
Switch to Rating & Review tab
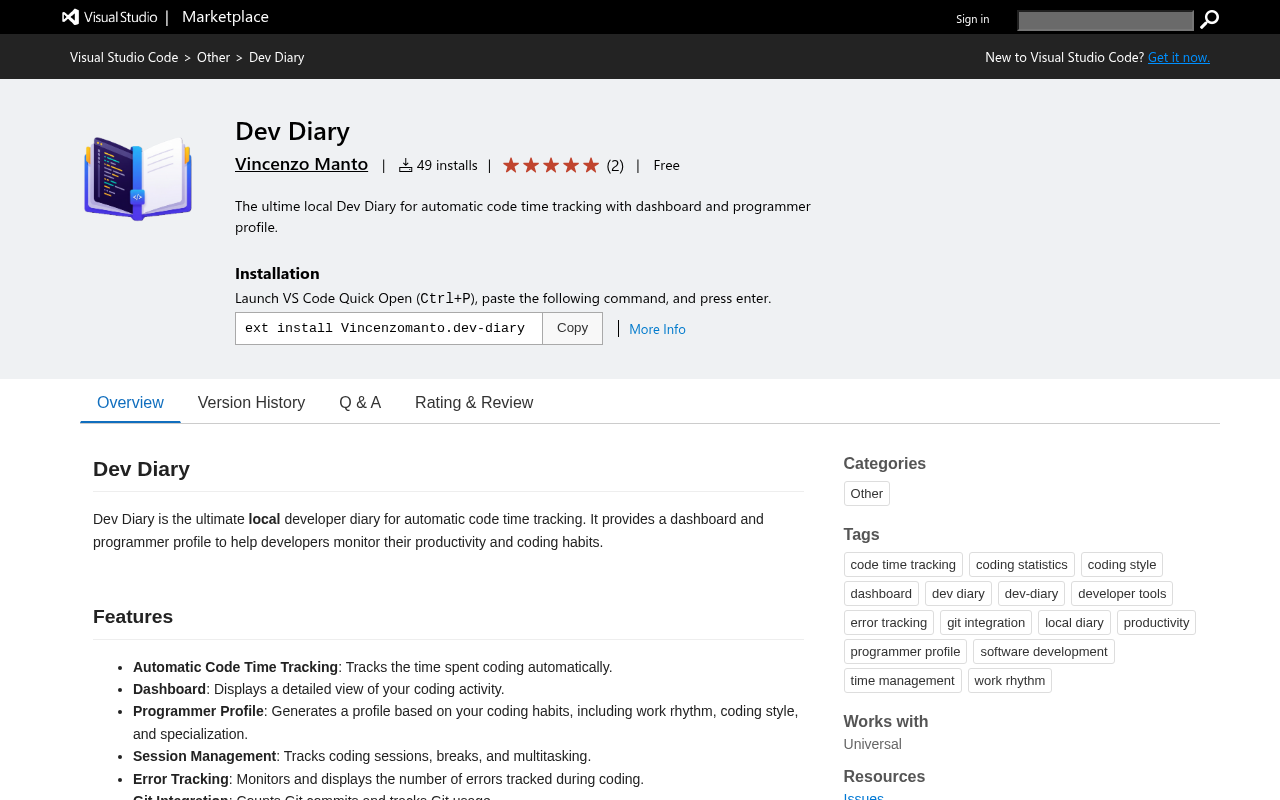coord(474,402)
